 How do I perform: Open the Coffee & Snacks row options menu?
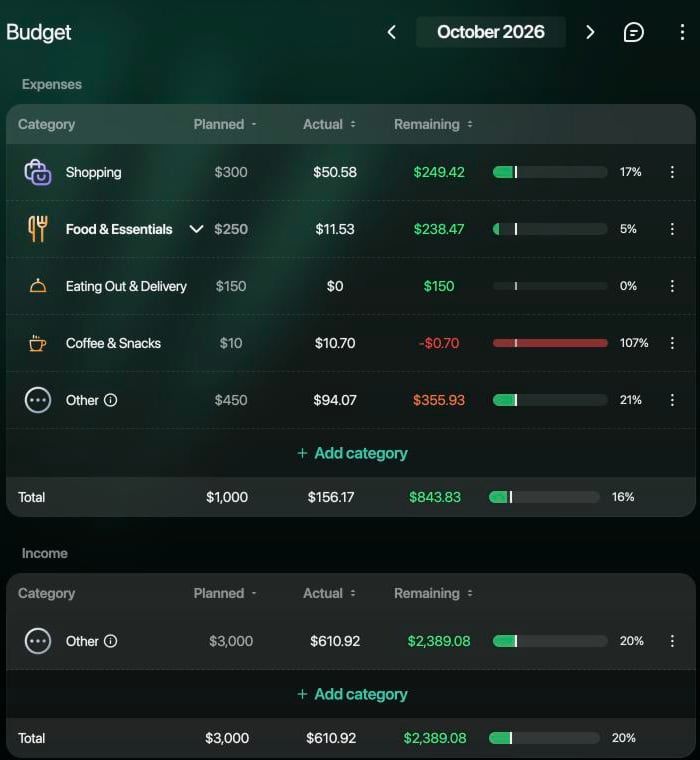pos(672,343)
